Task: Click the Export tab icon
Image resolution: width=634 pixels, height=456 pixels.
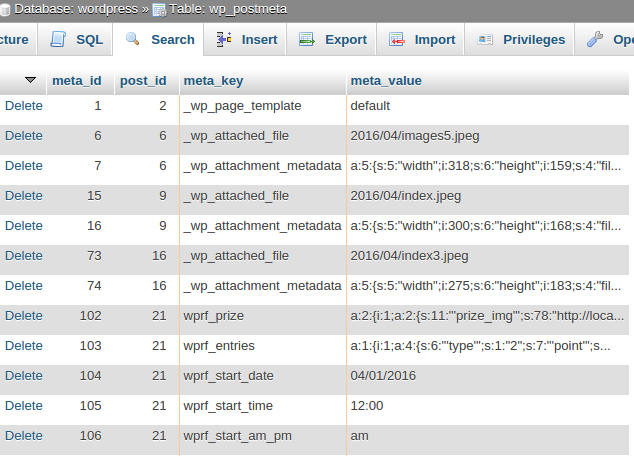Action: pos(306,39)
